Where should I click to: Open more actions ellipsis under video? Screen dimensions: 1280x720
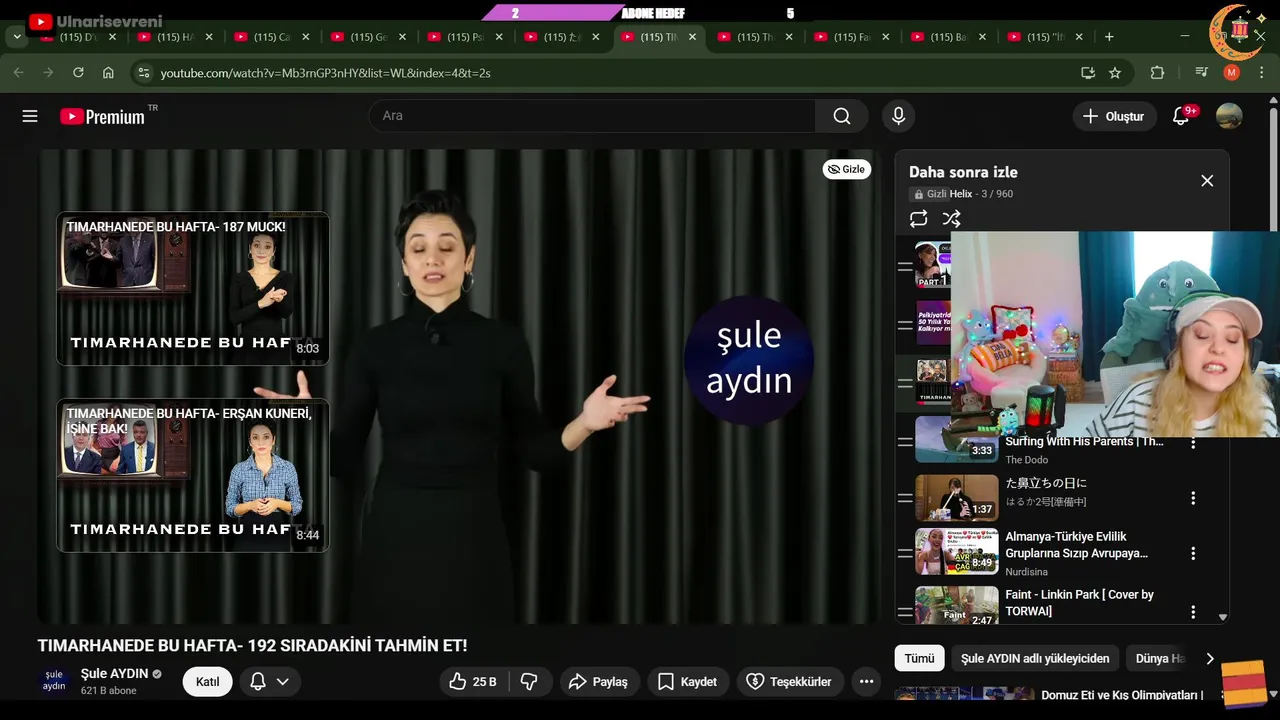866,681
